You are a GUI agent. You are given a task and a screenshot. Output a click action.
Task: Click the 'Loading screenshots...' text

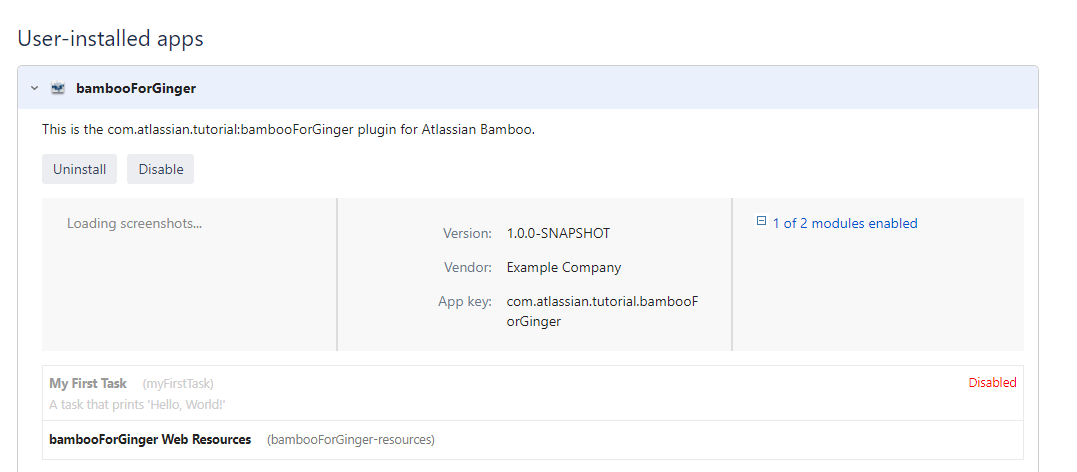tap(135, 223)
